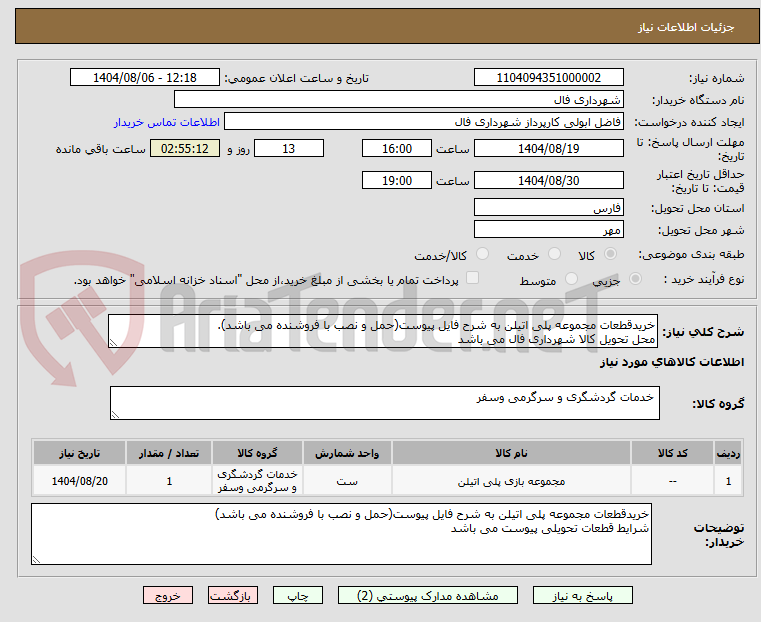
Task: Click the deadline date field 1404/08/19
Action: point(548,148)
